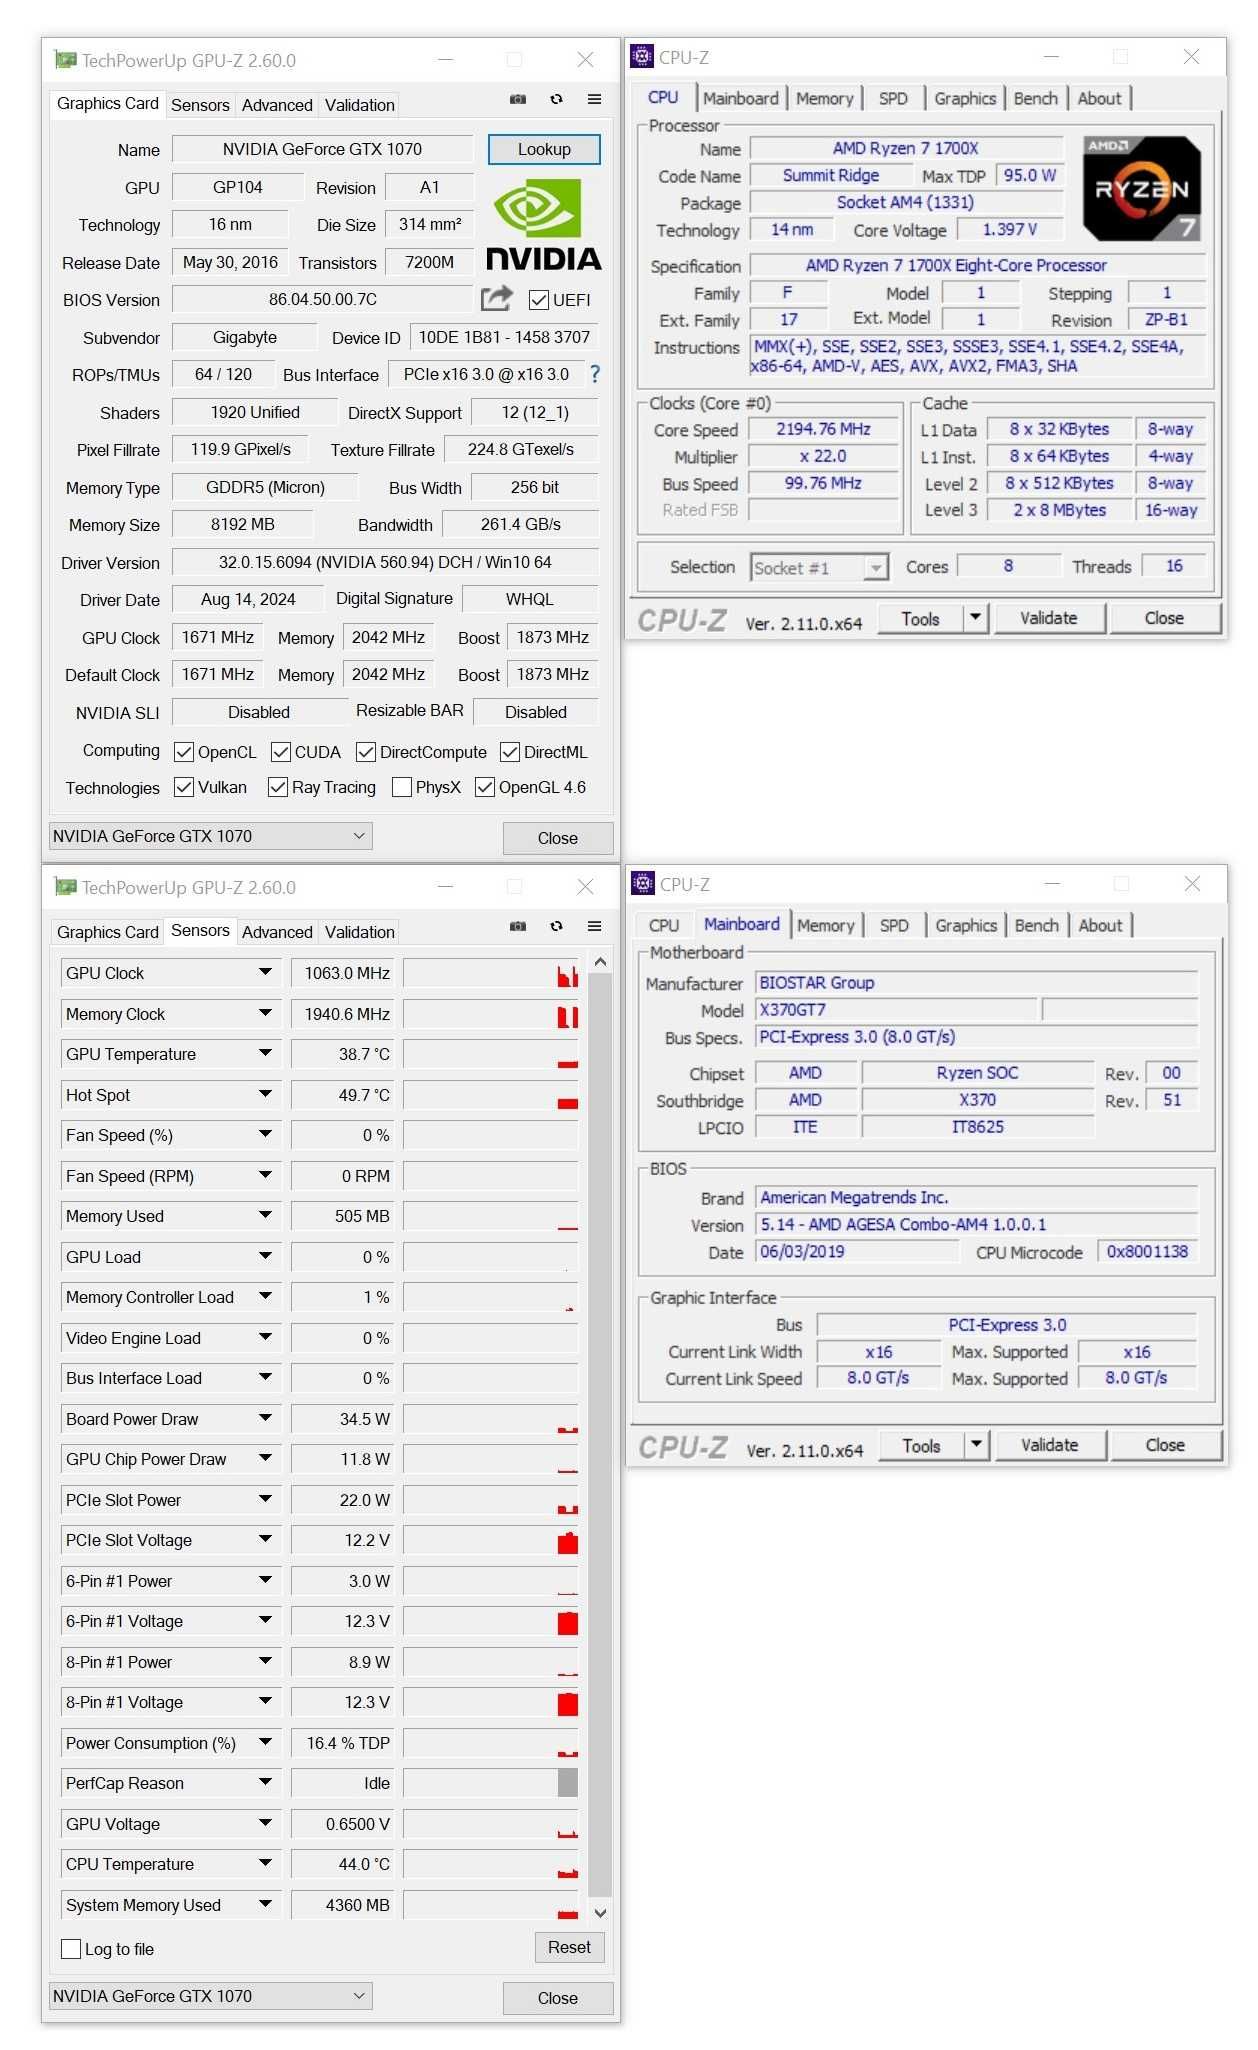Open the hamburger menu in the Sensors GPU-Z window
Viewport: 1258px width, 2050px height.
click(594, 926)
